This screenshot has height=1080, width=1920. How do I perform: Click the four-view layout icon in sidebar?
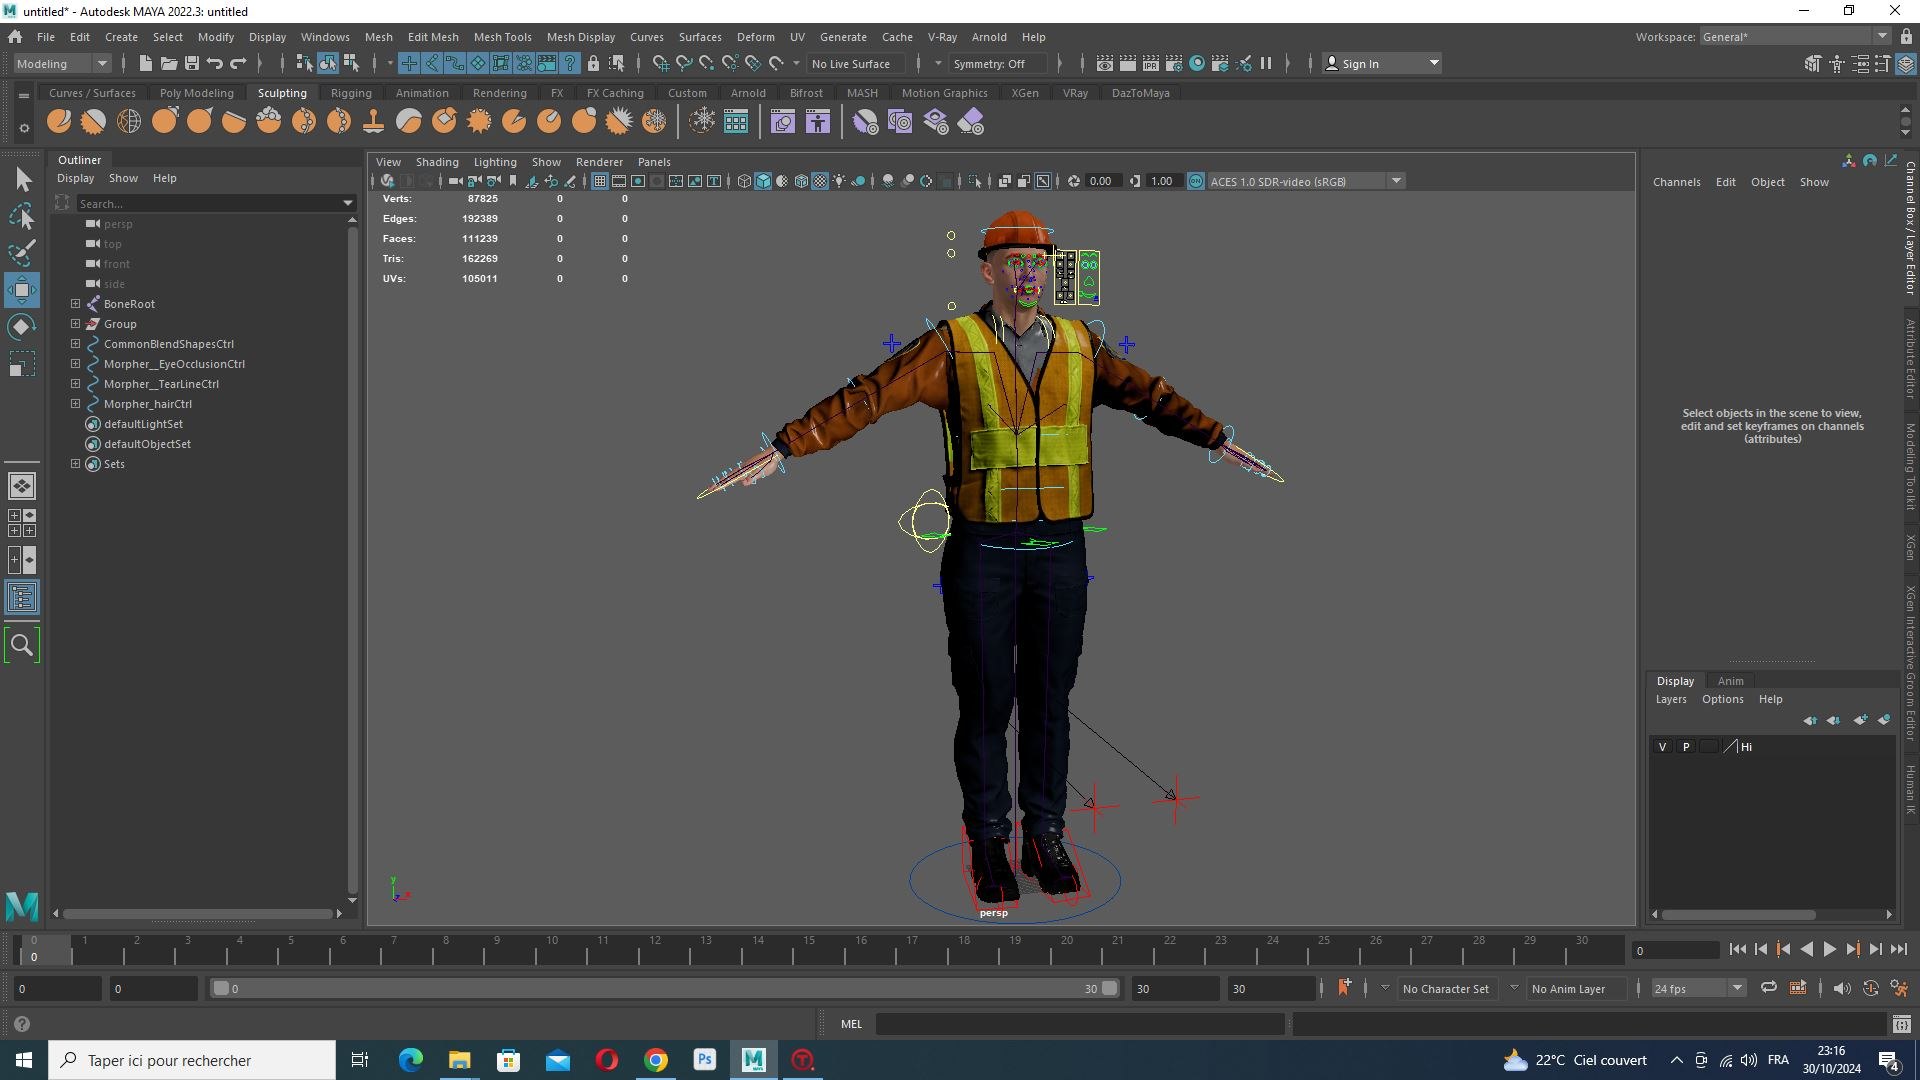click(22, 522)
